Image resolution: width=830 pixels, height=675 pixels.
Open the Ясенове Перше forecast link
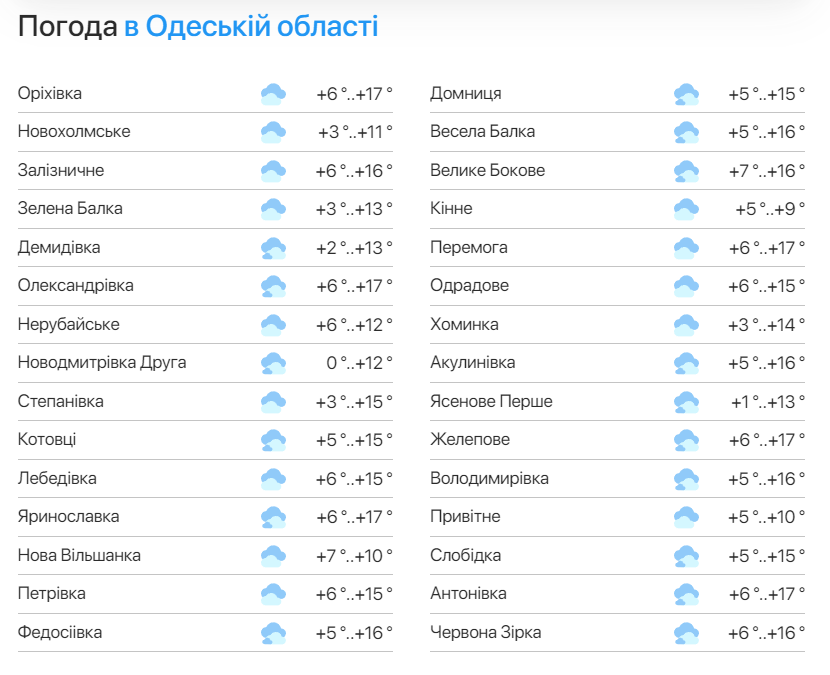tap(491, 402)
